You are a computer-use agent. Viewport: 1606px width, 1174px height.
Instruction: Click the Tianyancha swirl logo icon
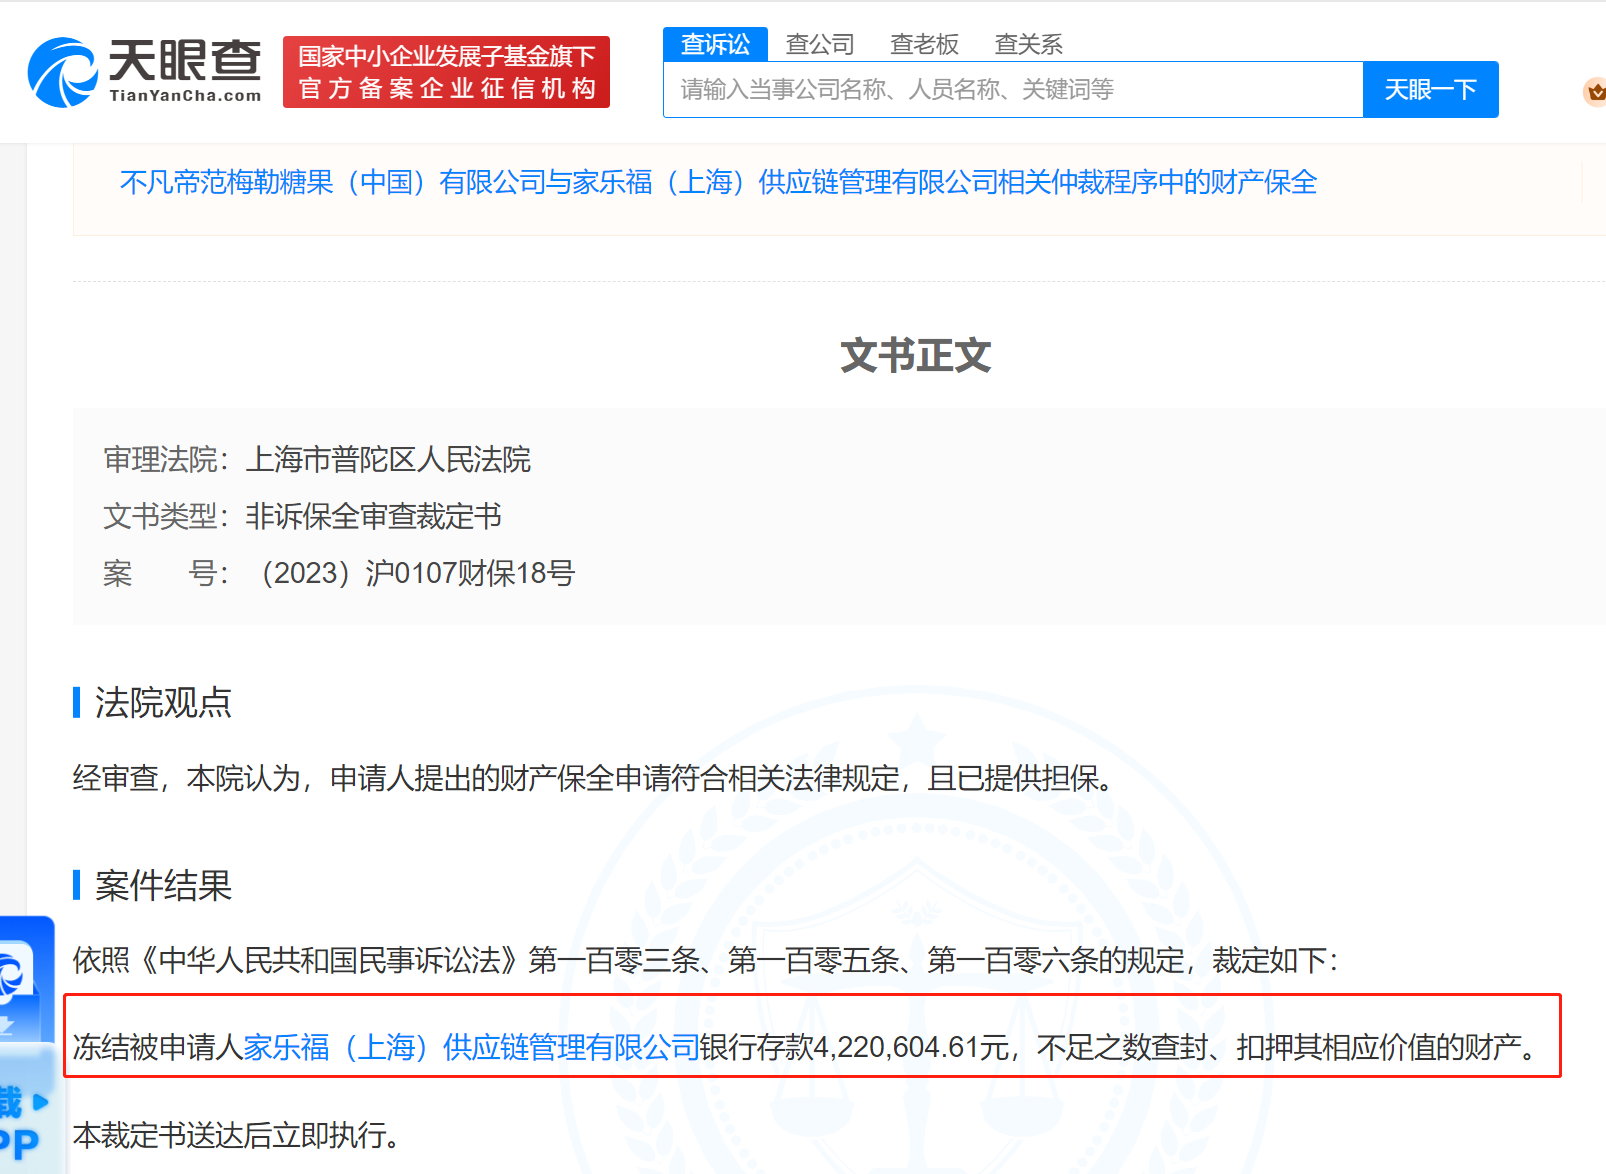point(62,72)
